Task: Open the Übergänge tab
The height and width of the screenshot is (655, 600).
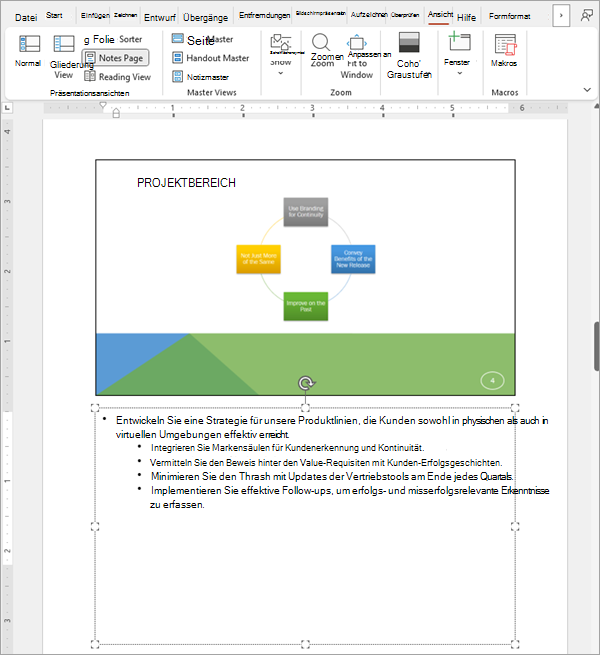Action: coord(206,17)
